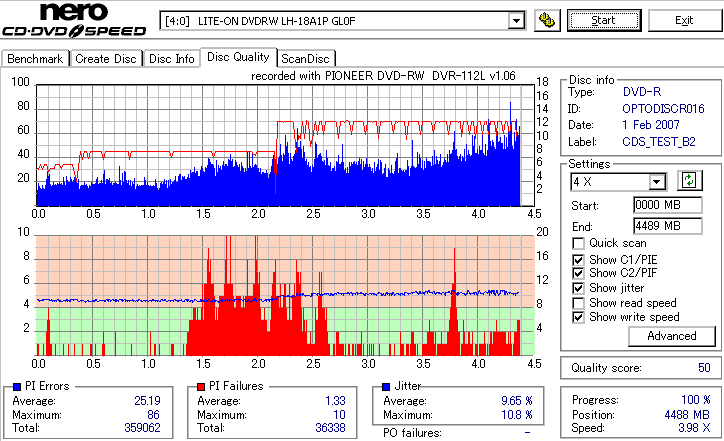Click the PO failures label
This screenshot has height=441, width=724.
412,433
